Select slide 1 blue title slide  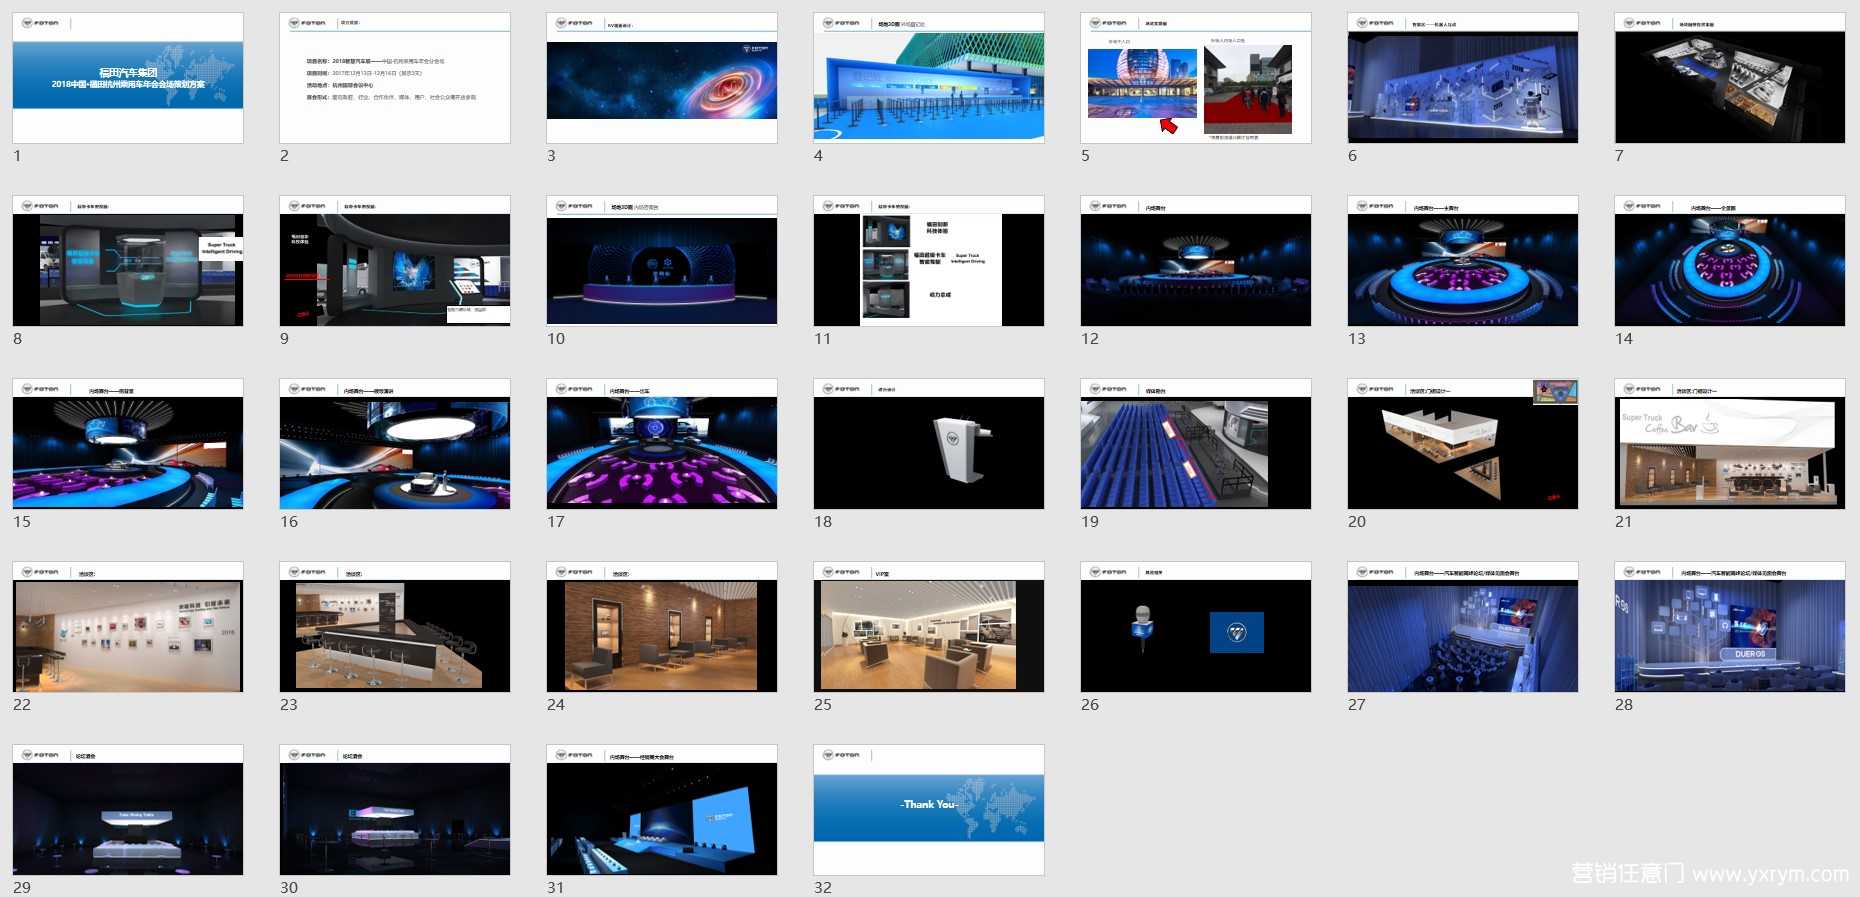(x=128, y=78)
